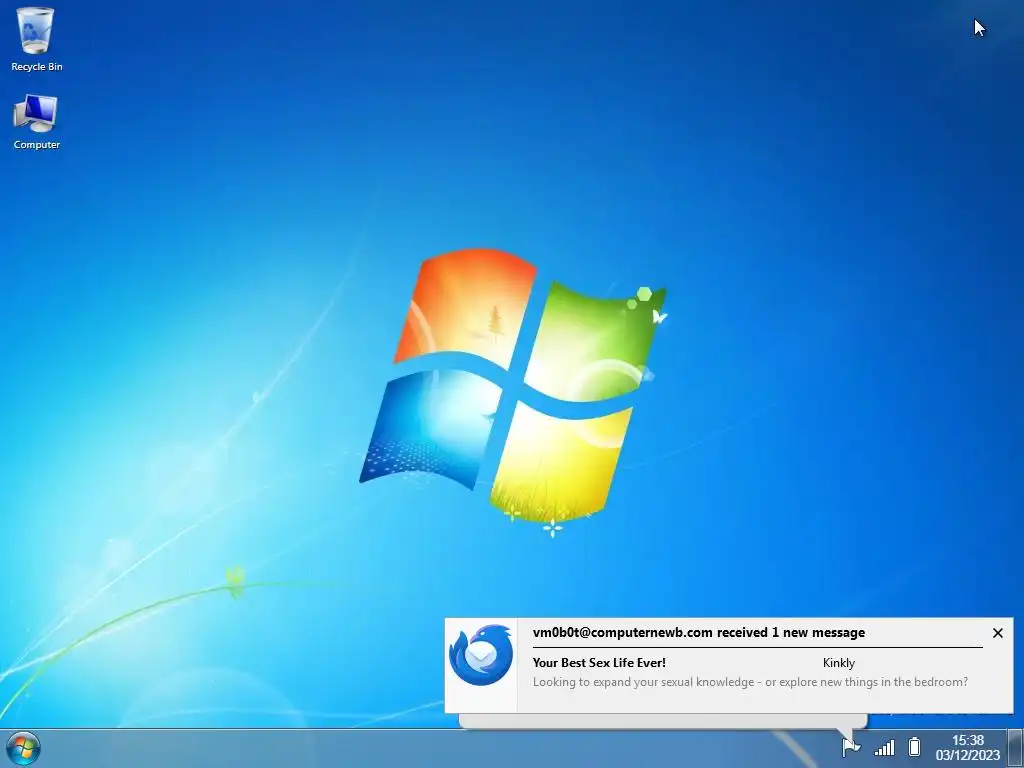Click the notification header 'received 1 new message'
The height and width of the screenshot is (768, 1024).
791,632
